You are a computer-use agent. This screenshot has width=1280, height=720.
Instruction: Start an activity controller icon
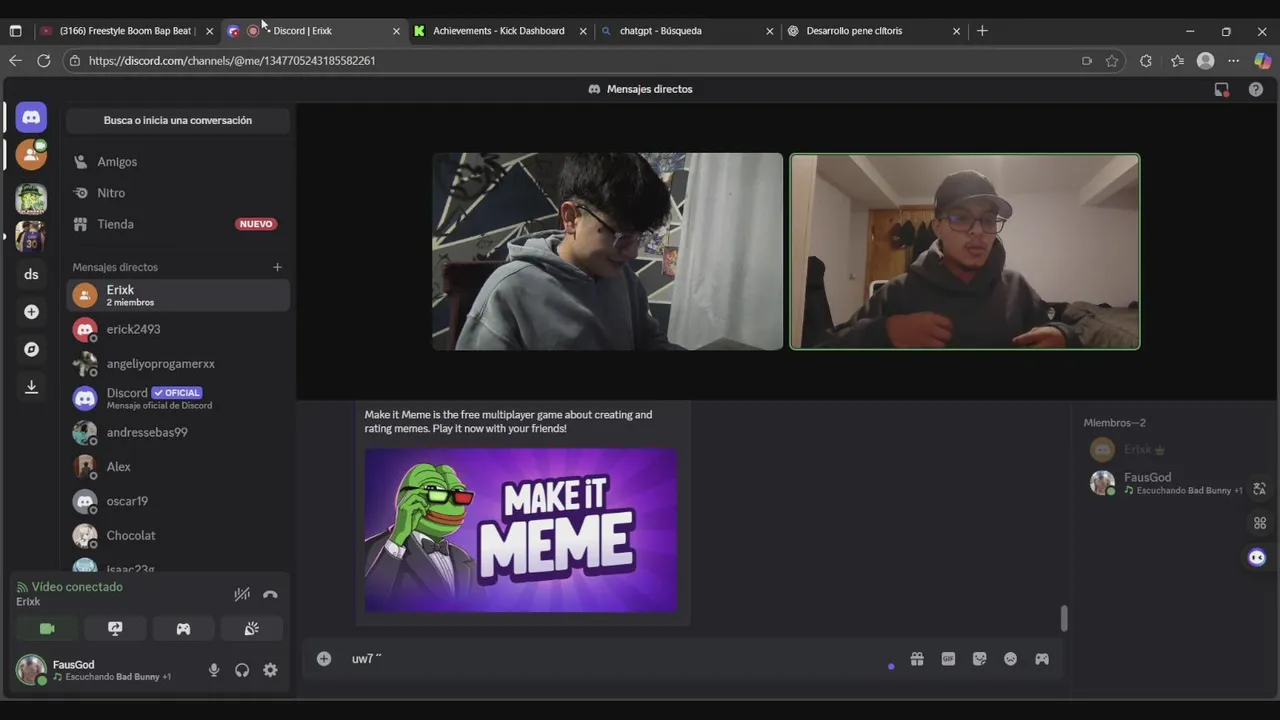point(183,628)
